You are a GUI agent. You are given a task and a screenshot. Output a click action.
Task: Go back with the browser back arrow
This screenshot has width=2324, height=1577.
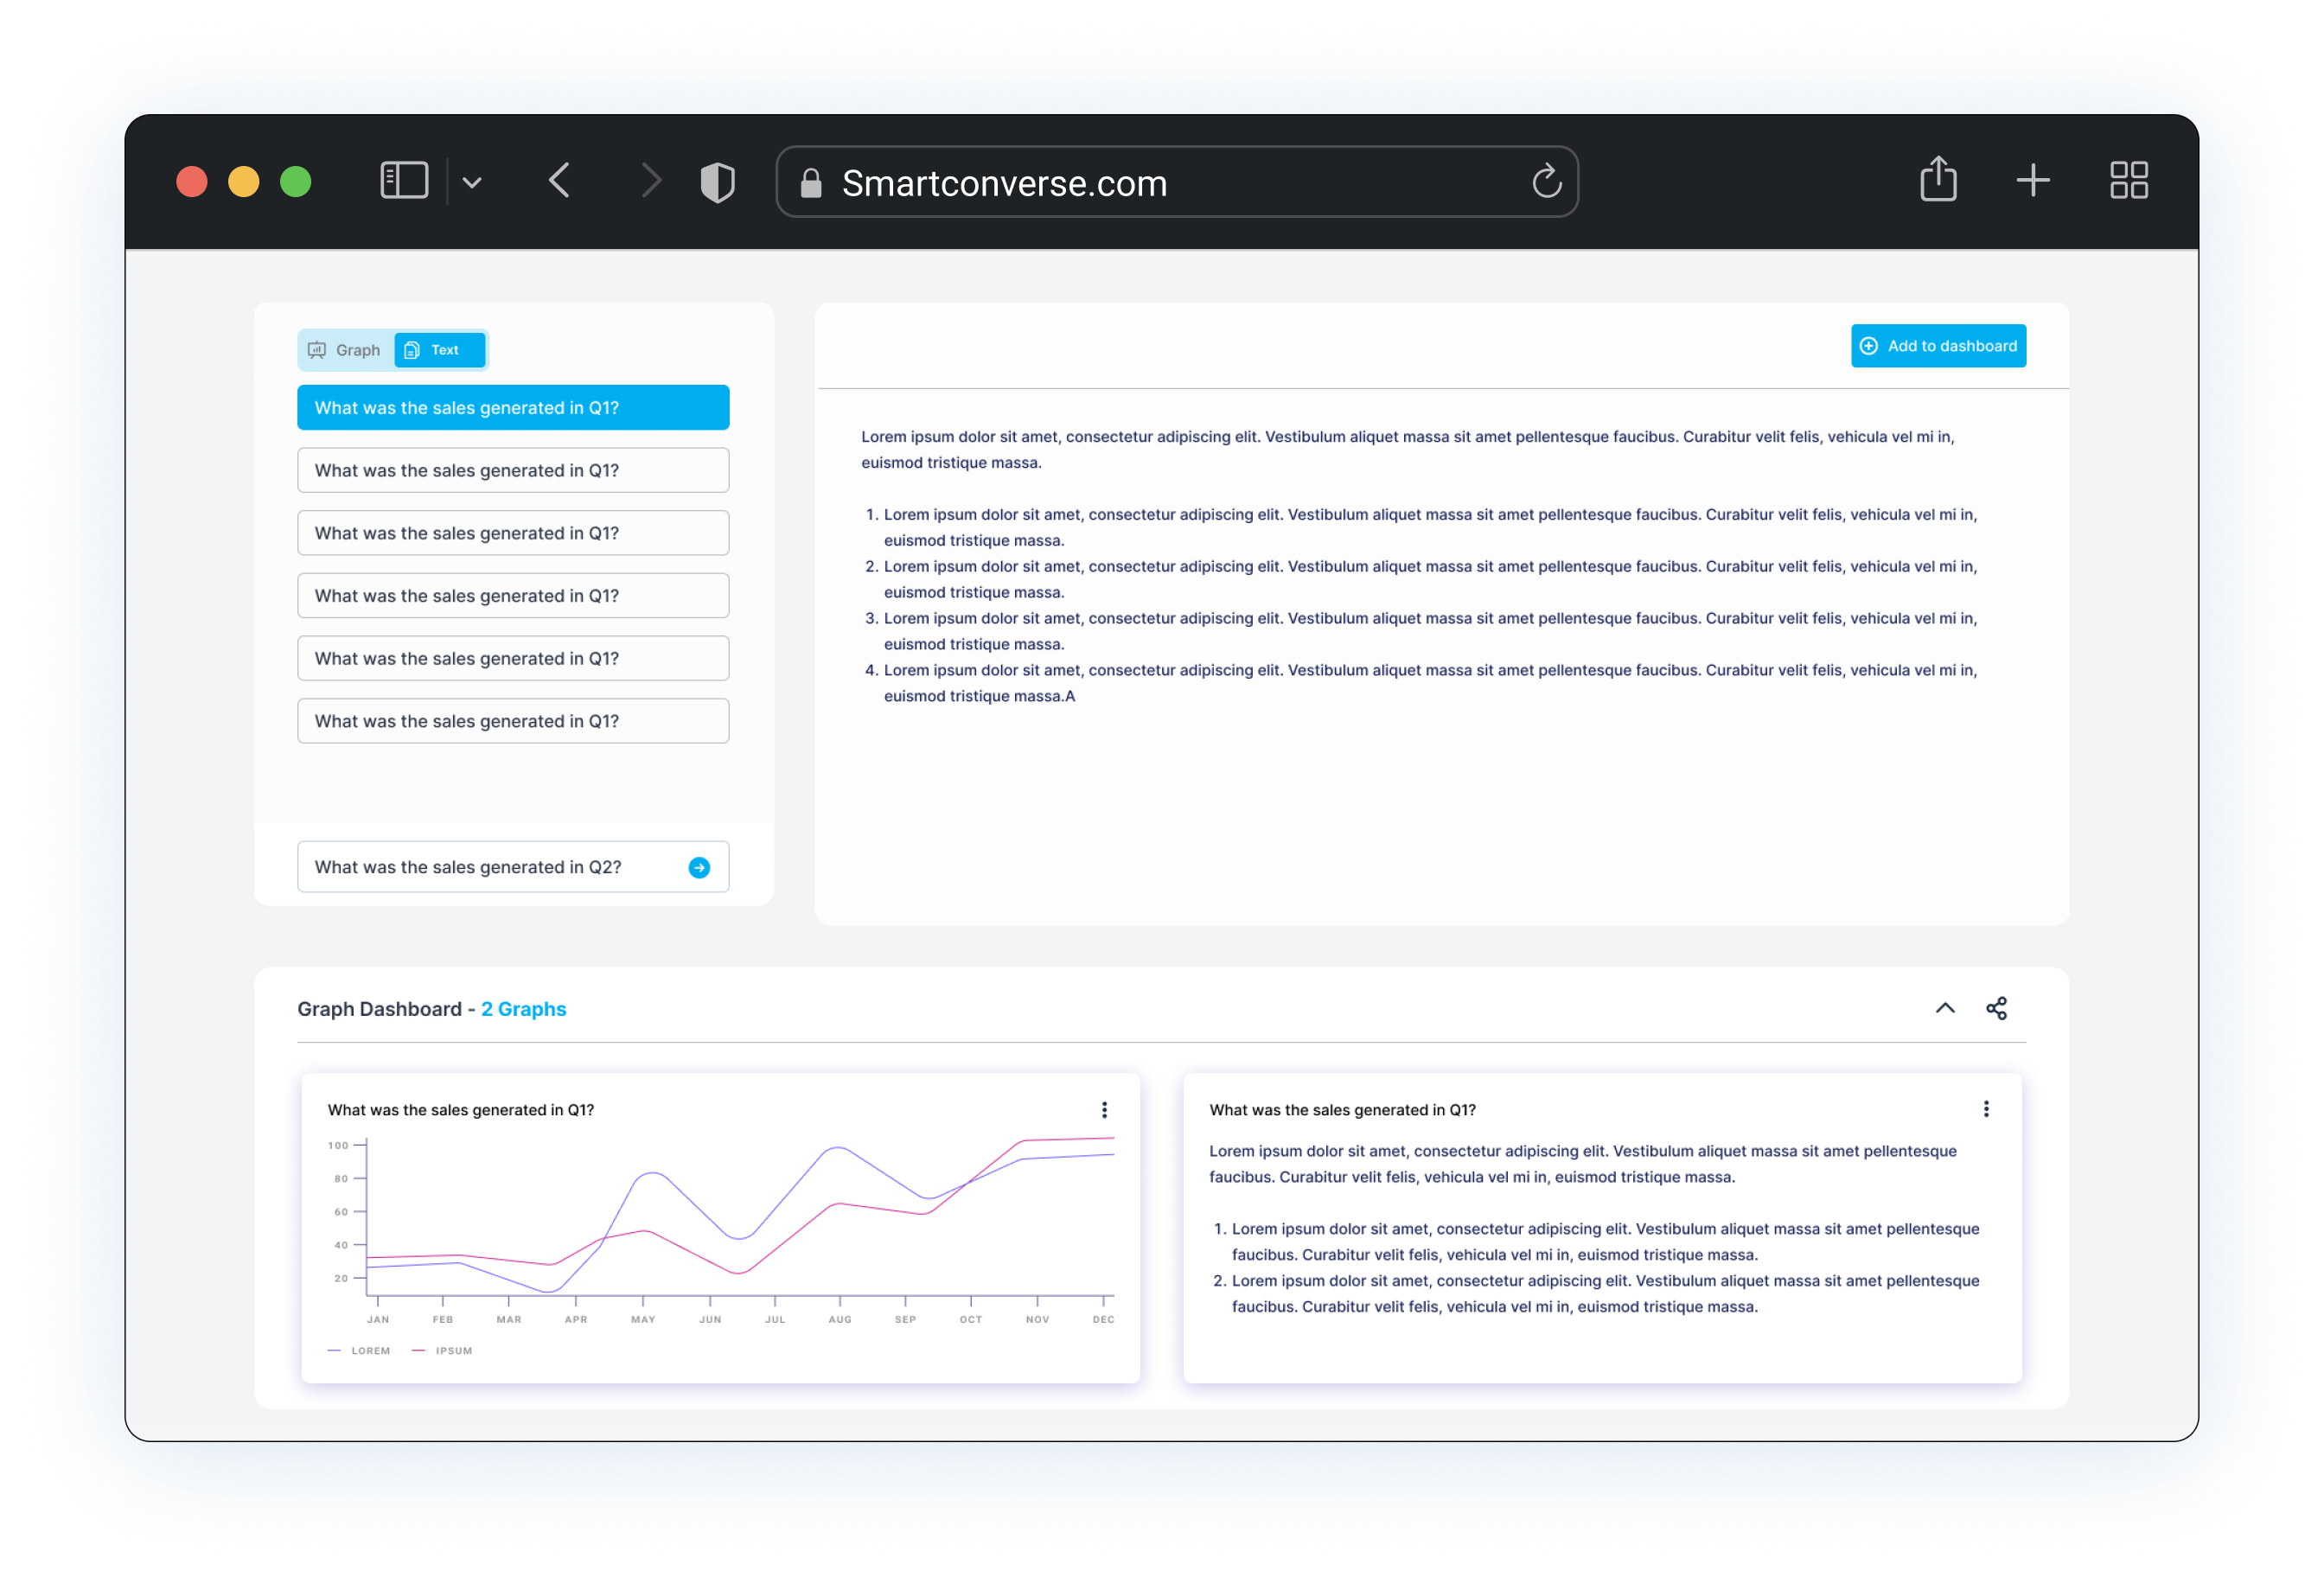pos(559,181)
